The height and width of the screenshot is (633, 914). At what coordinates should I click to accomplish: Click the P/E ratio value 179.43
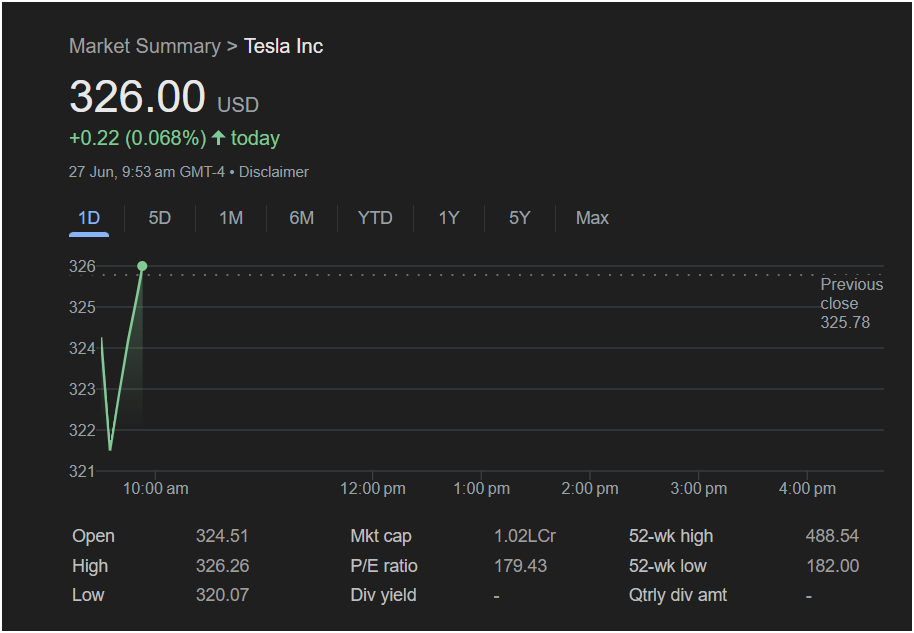tap(521, 566)
